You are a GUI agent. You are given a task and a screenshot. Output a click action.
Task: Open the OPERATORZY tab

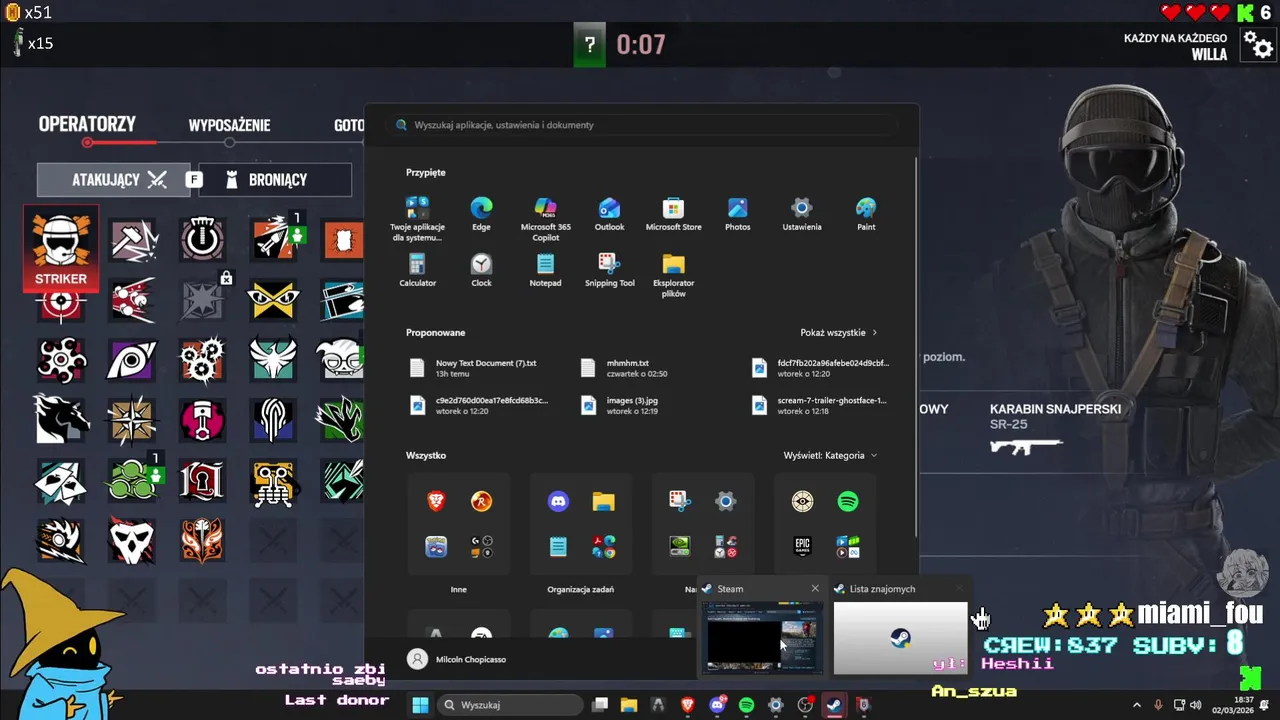pos(87,125)
